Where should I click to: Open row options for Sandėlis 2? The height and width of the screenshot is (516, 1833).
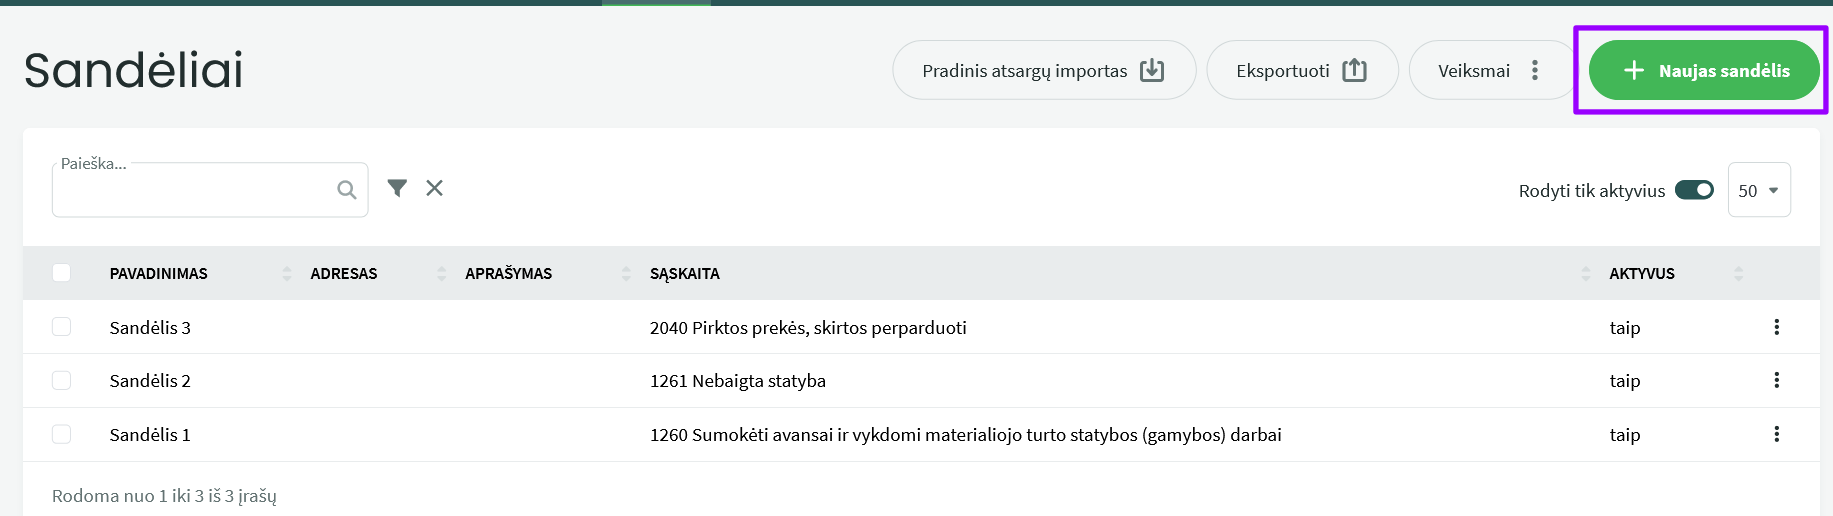click(x=1776, y=380)
